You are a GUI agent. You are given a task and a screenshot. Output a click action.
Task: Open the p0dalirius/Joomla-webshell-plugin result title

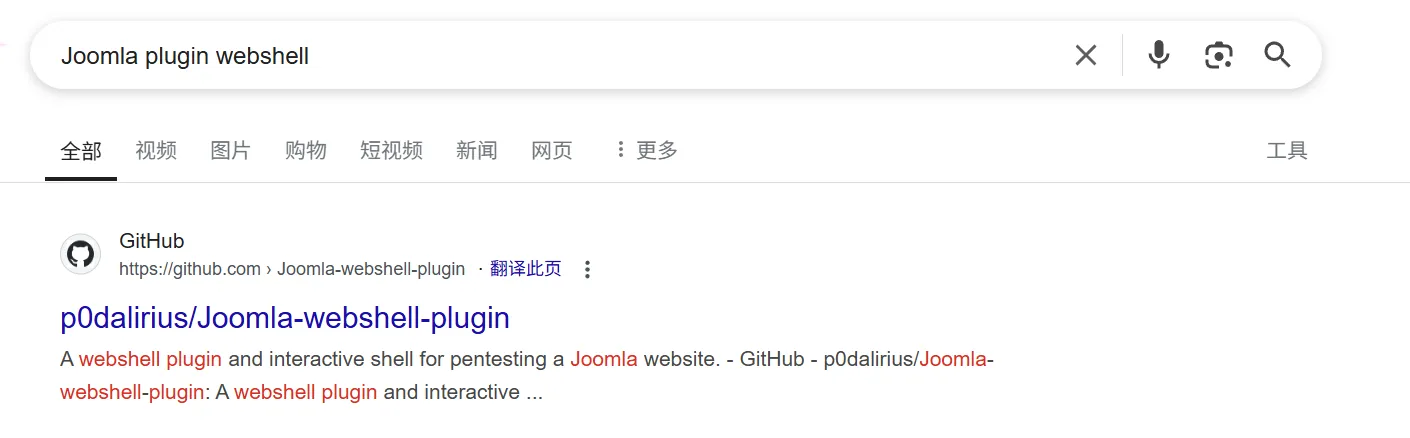point(285,318)
